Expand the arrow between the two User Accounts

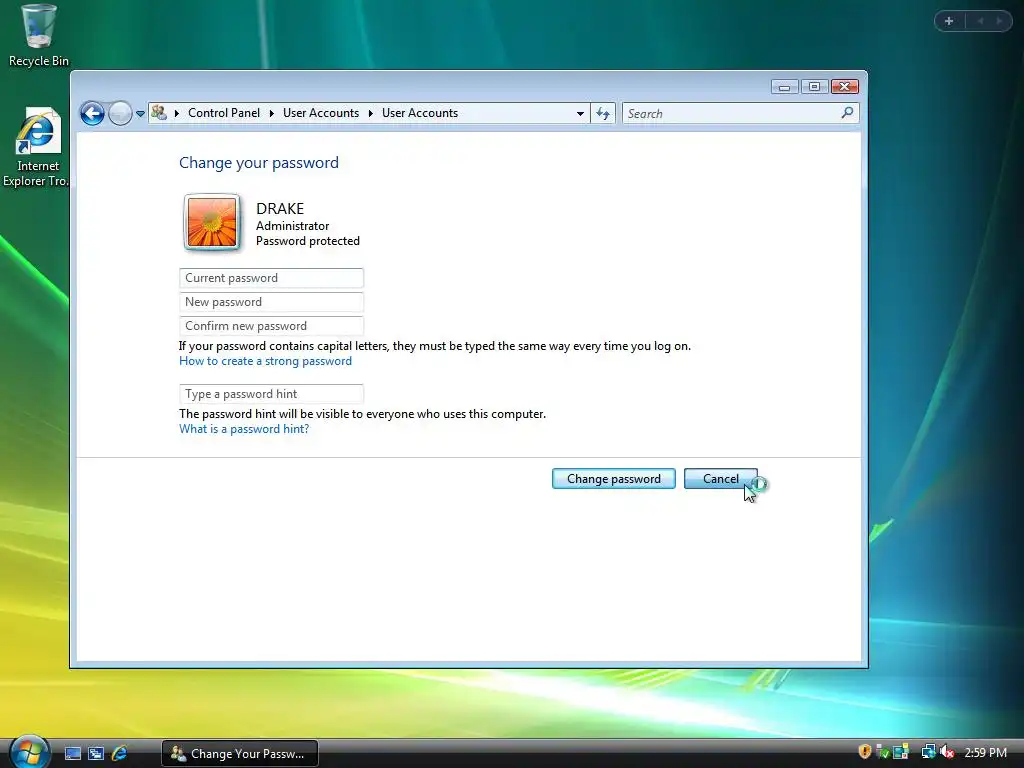[370, 113]
